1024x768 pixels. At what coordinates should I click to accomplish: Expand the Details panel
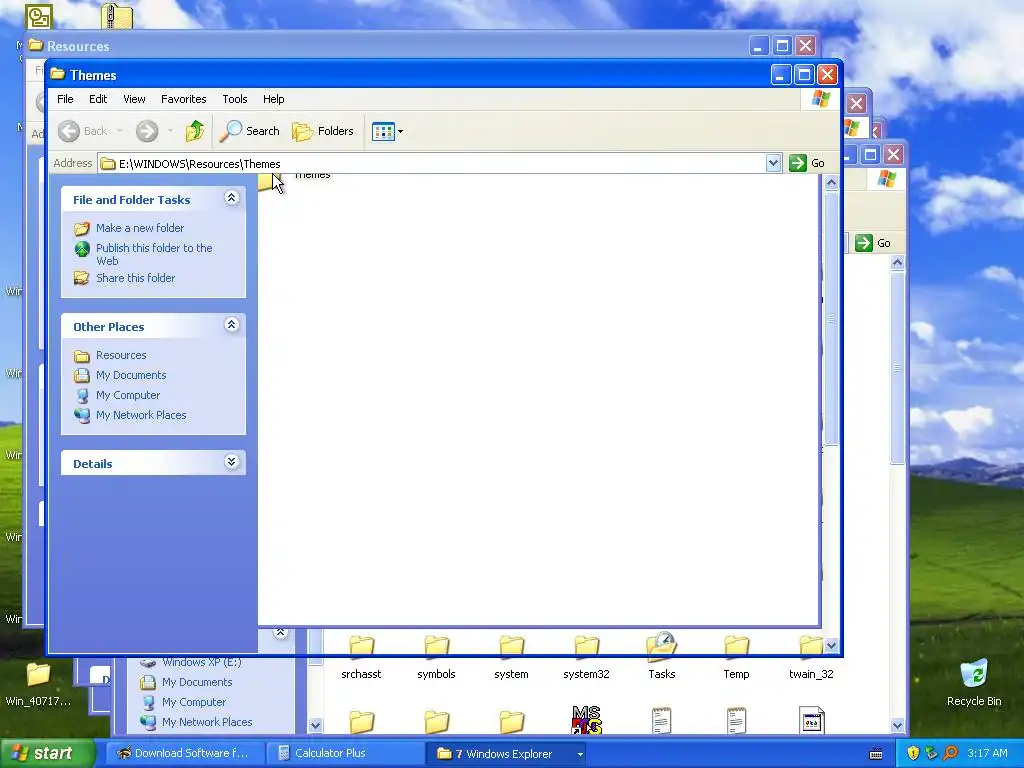pos(231,462)
